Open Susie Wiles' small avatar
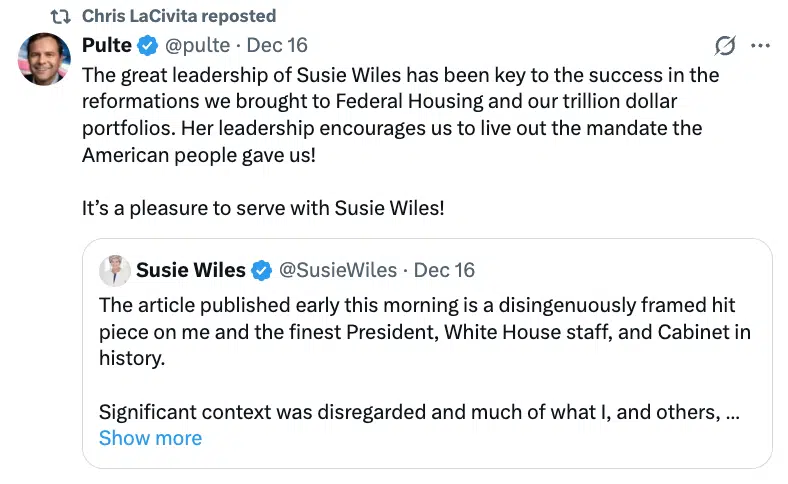The image size is (788, 484). click(114, 270)
